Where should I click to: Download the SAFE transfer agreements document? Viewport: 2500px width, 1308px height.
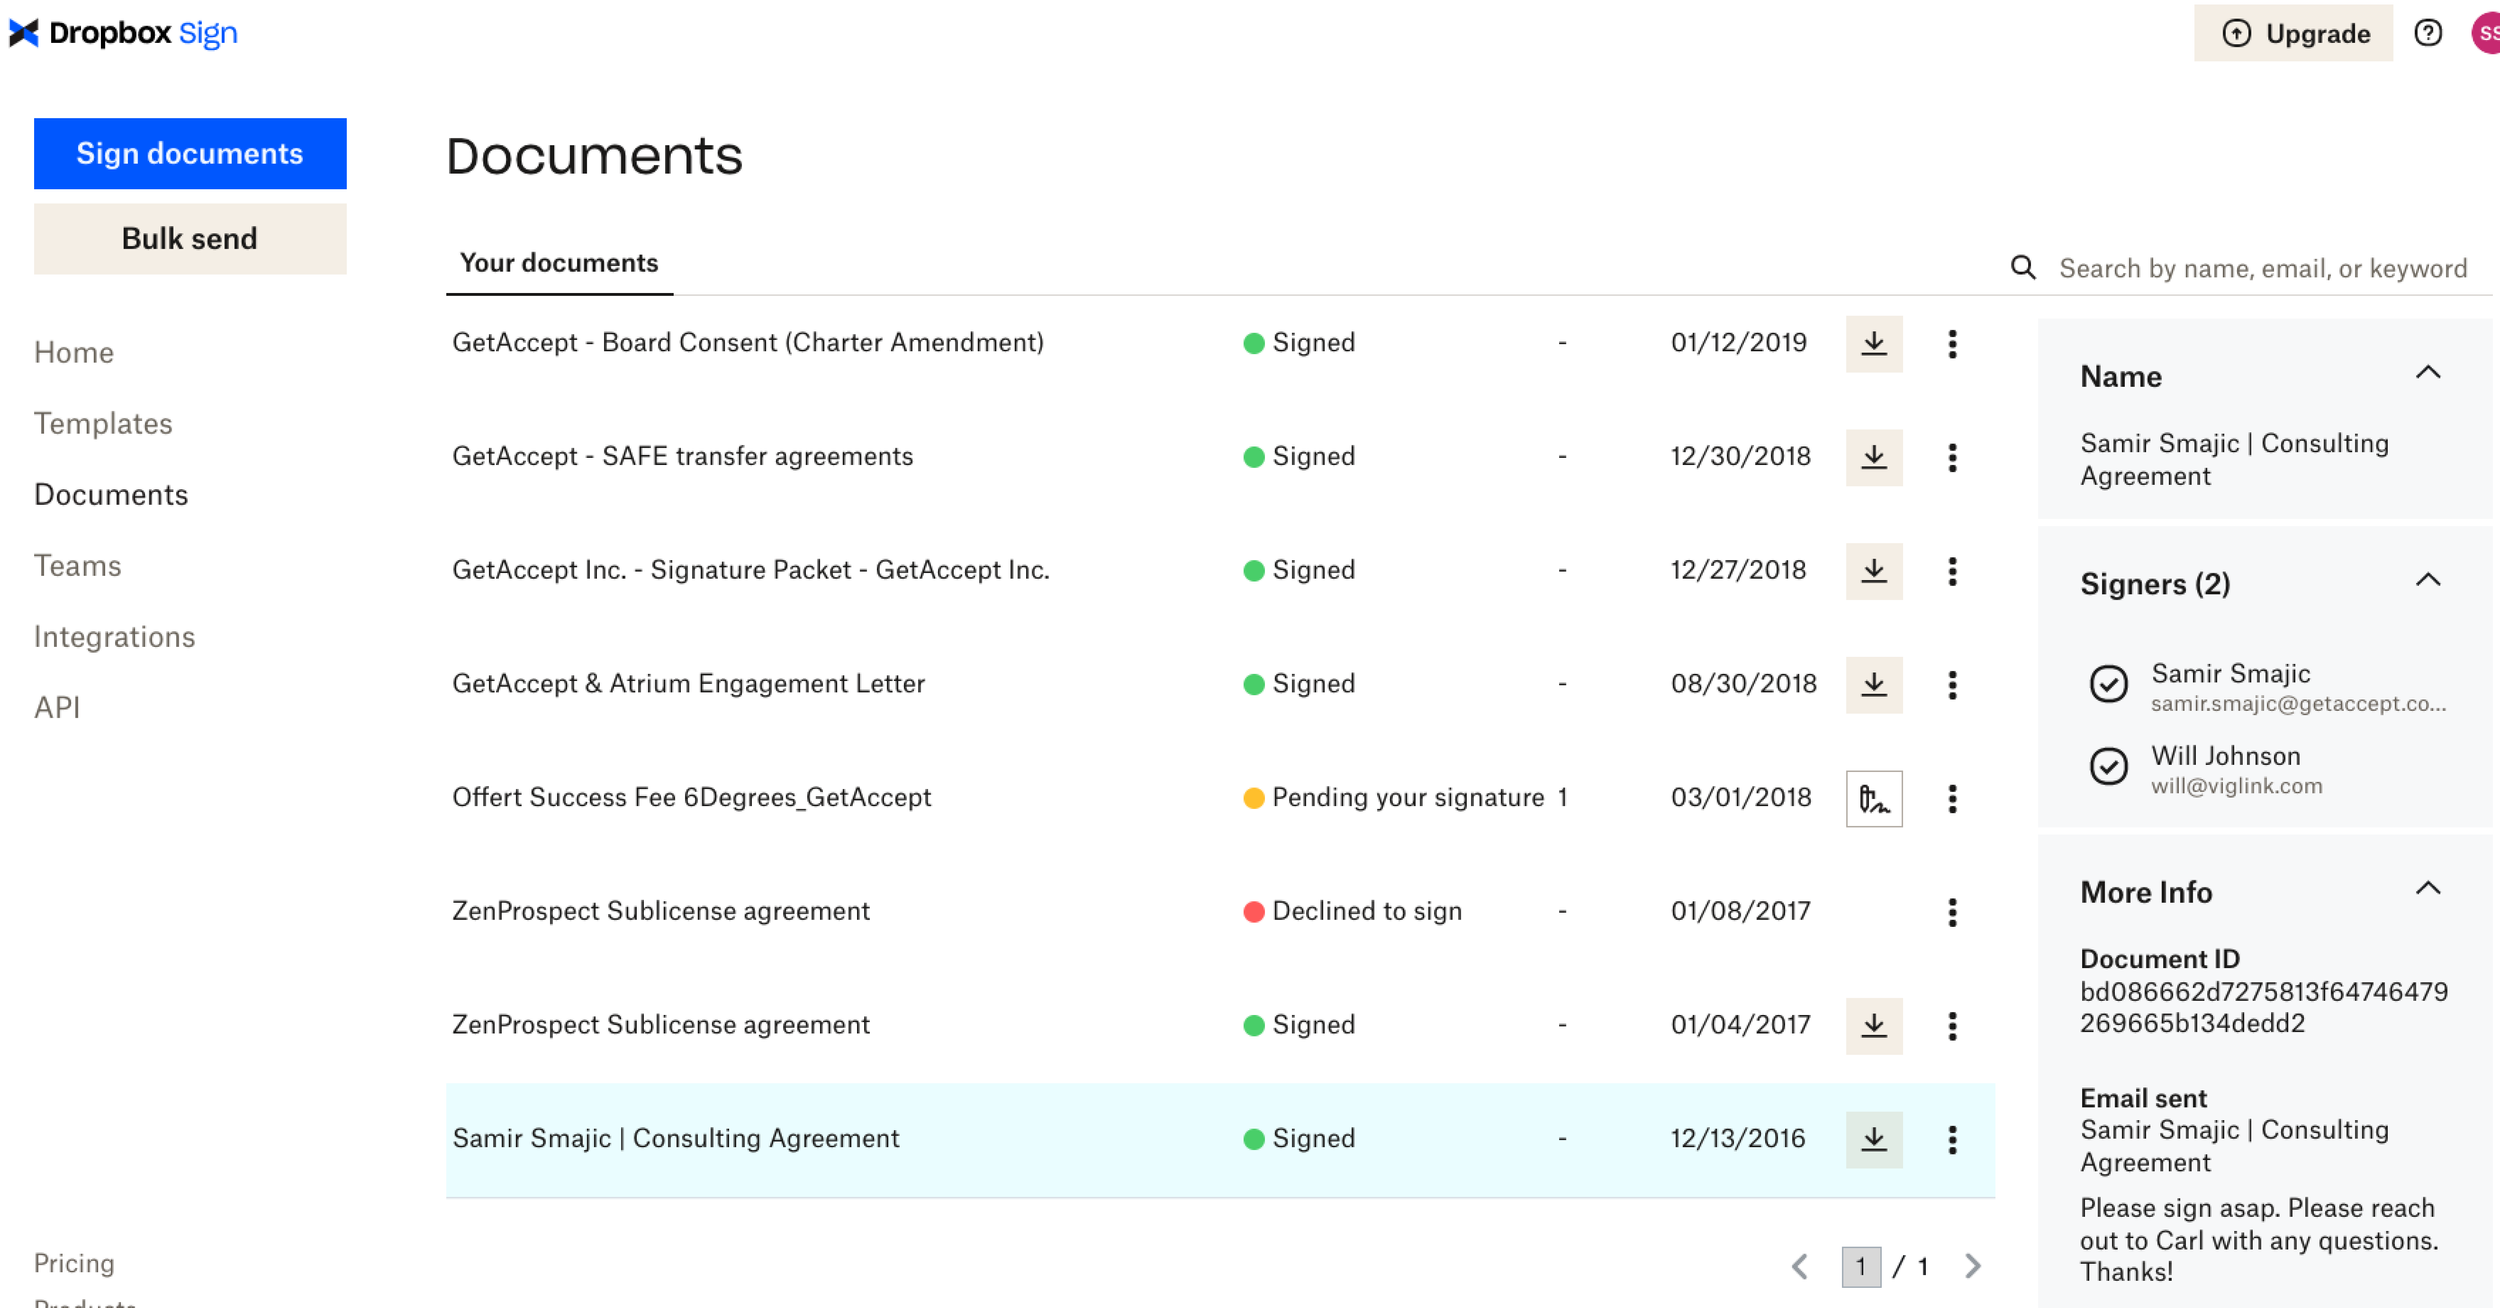click(x=1874, y=458)
